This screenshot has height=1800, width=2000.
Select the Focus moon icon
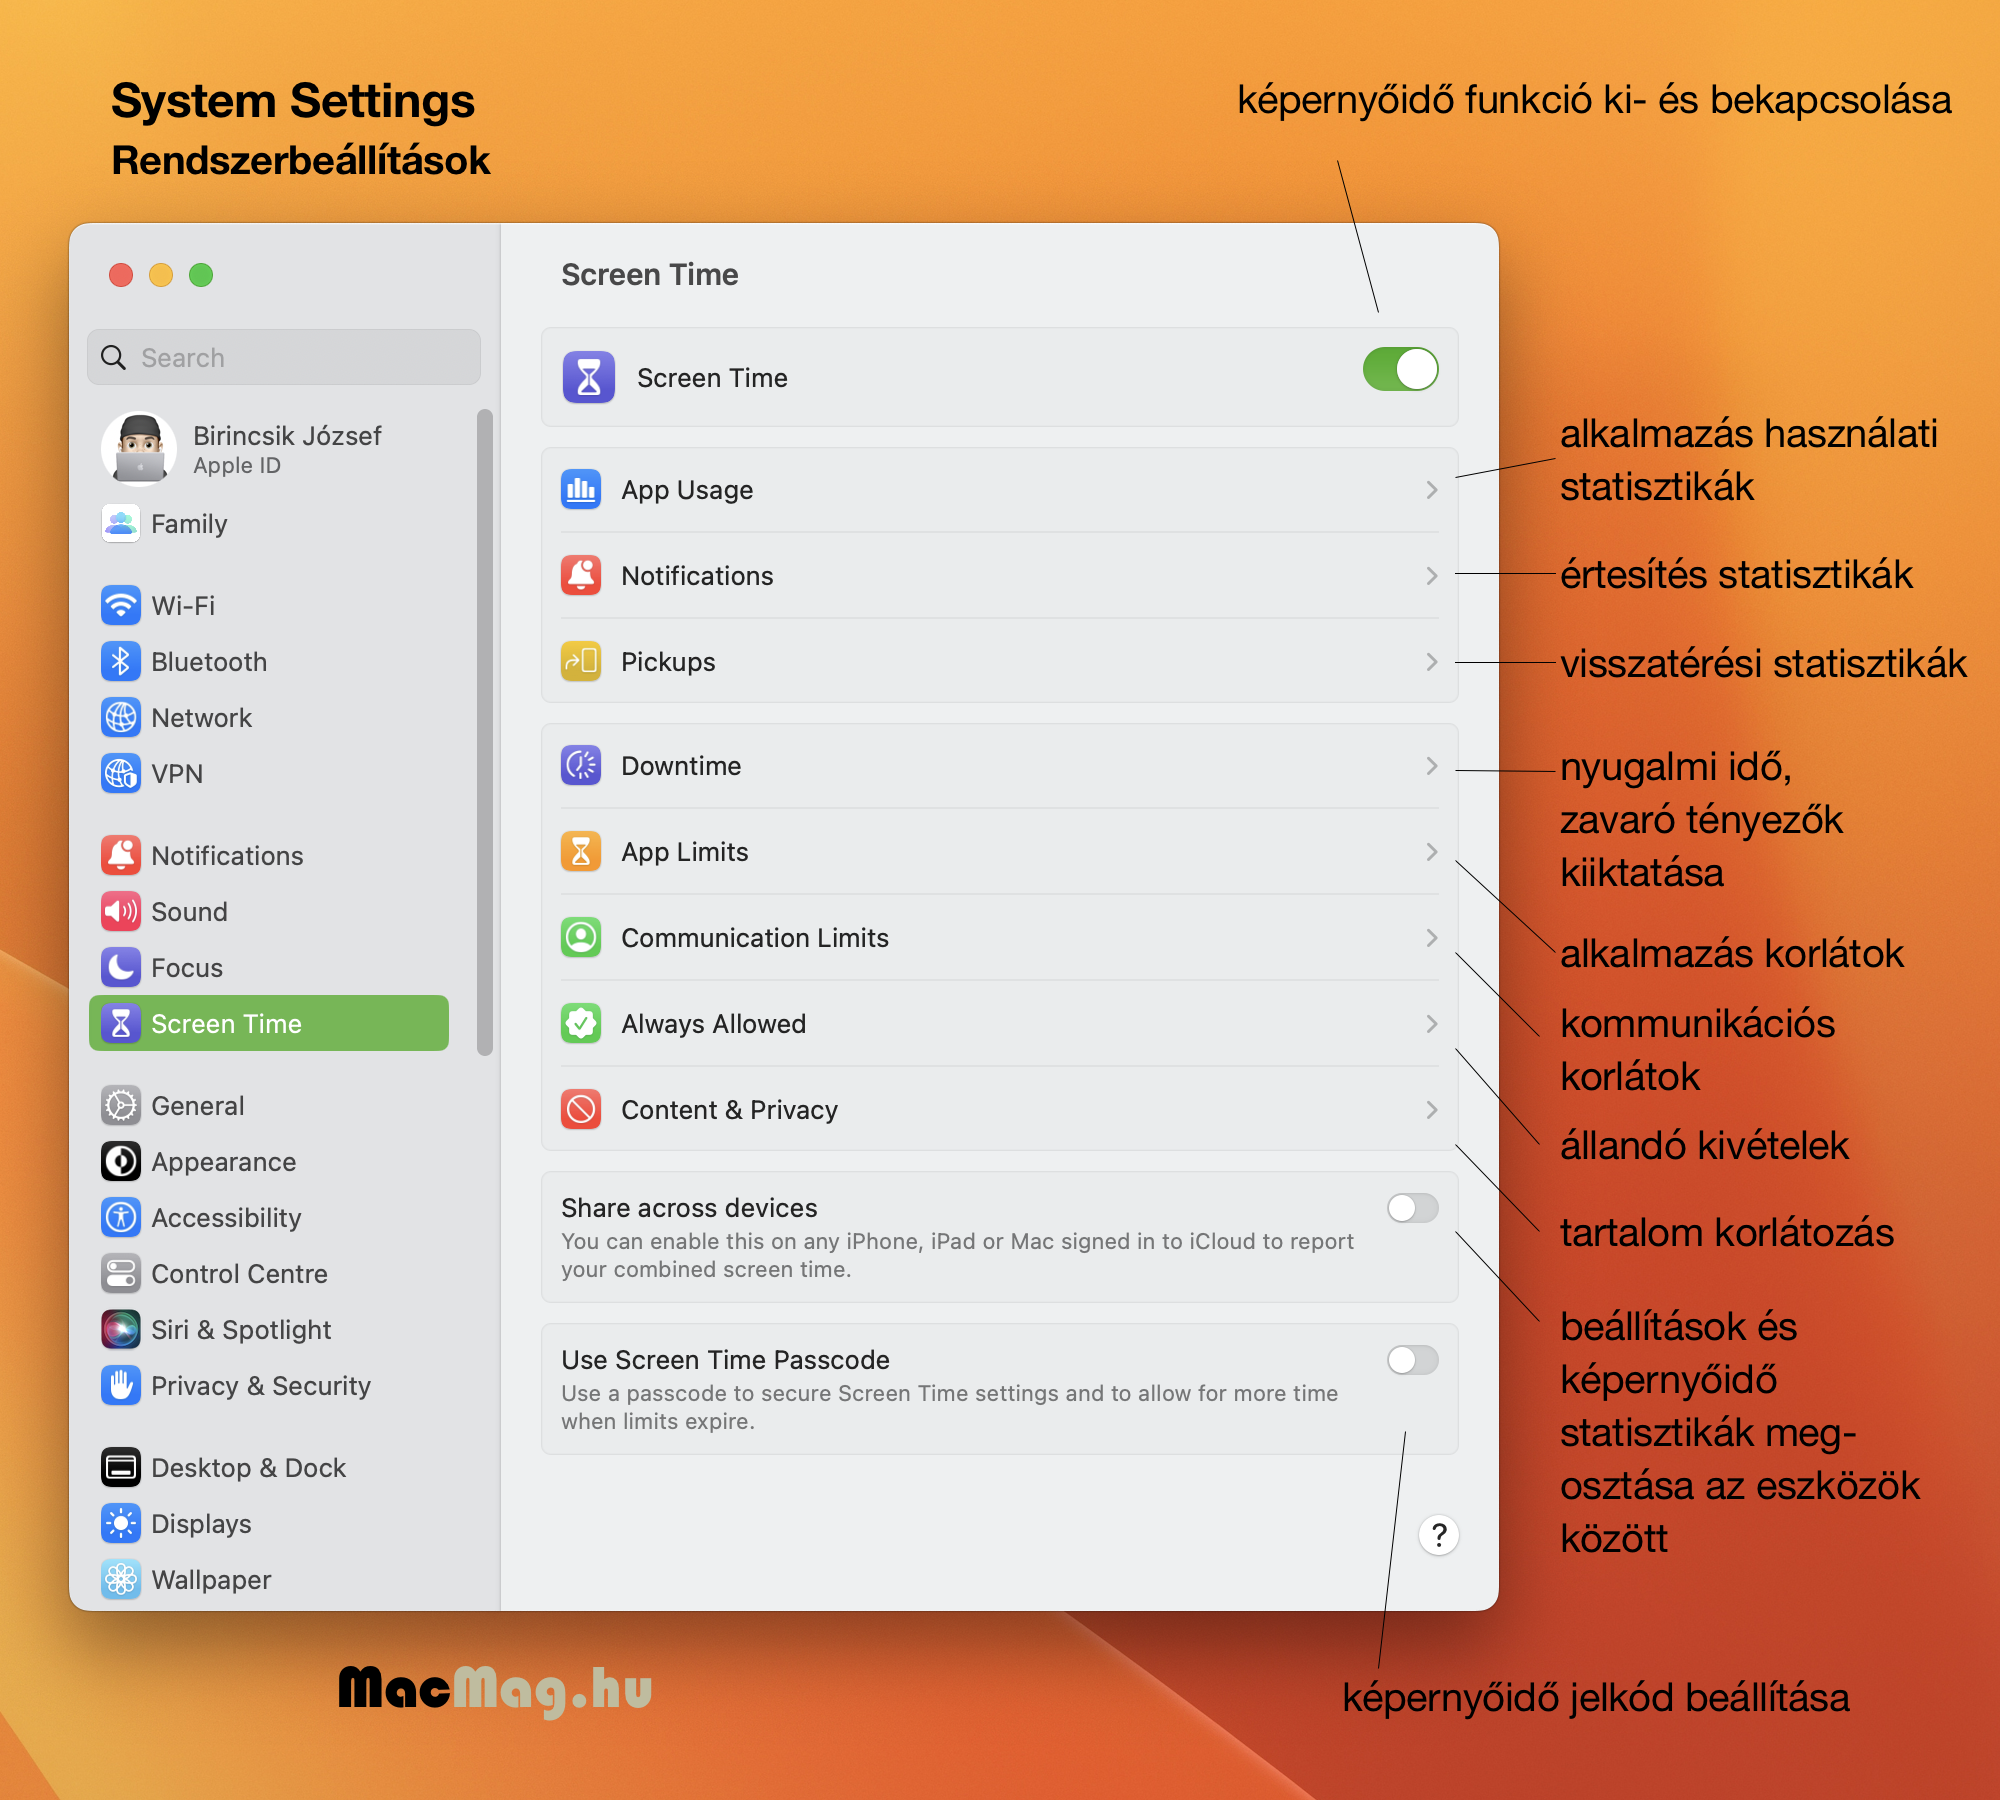click(121, 968)
